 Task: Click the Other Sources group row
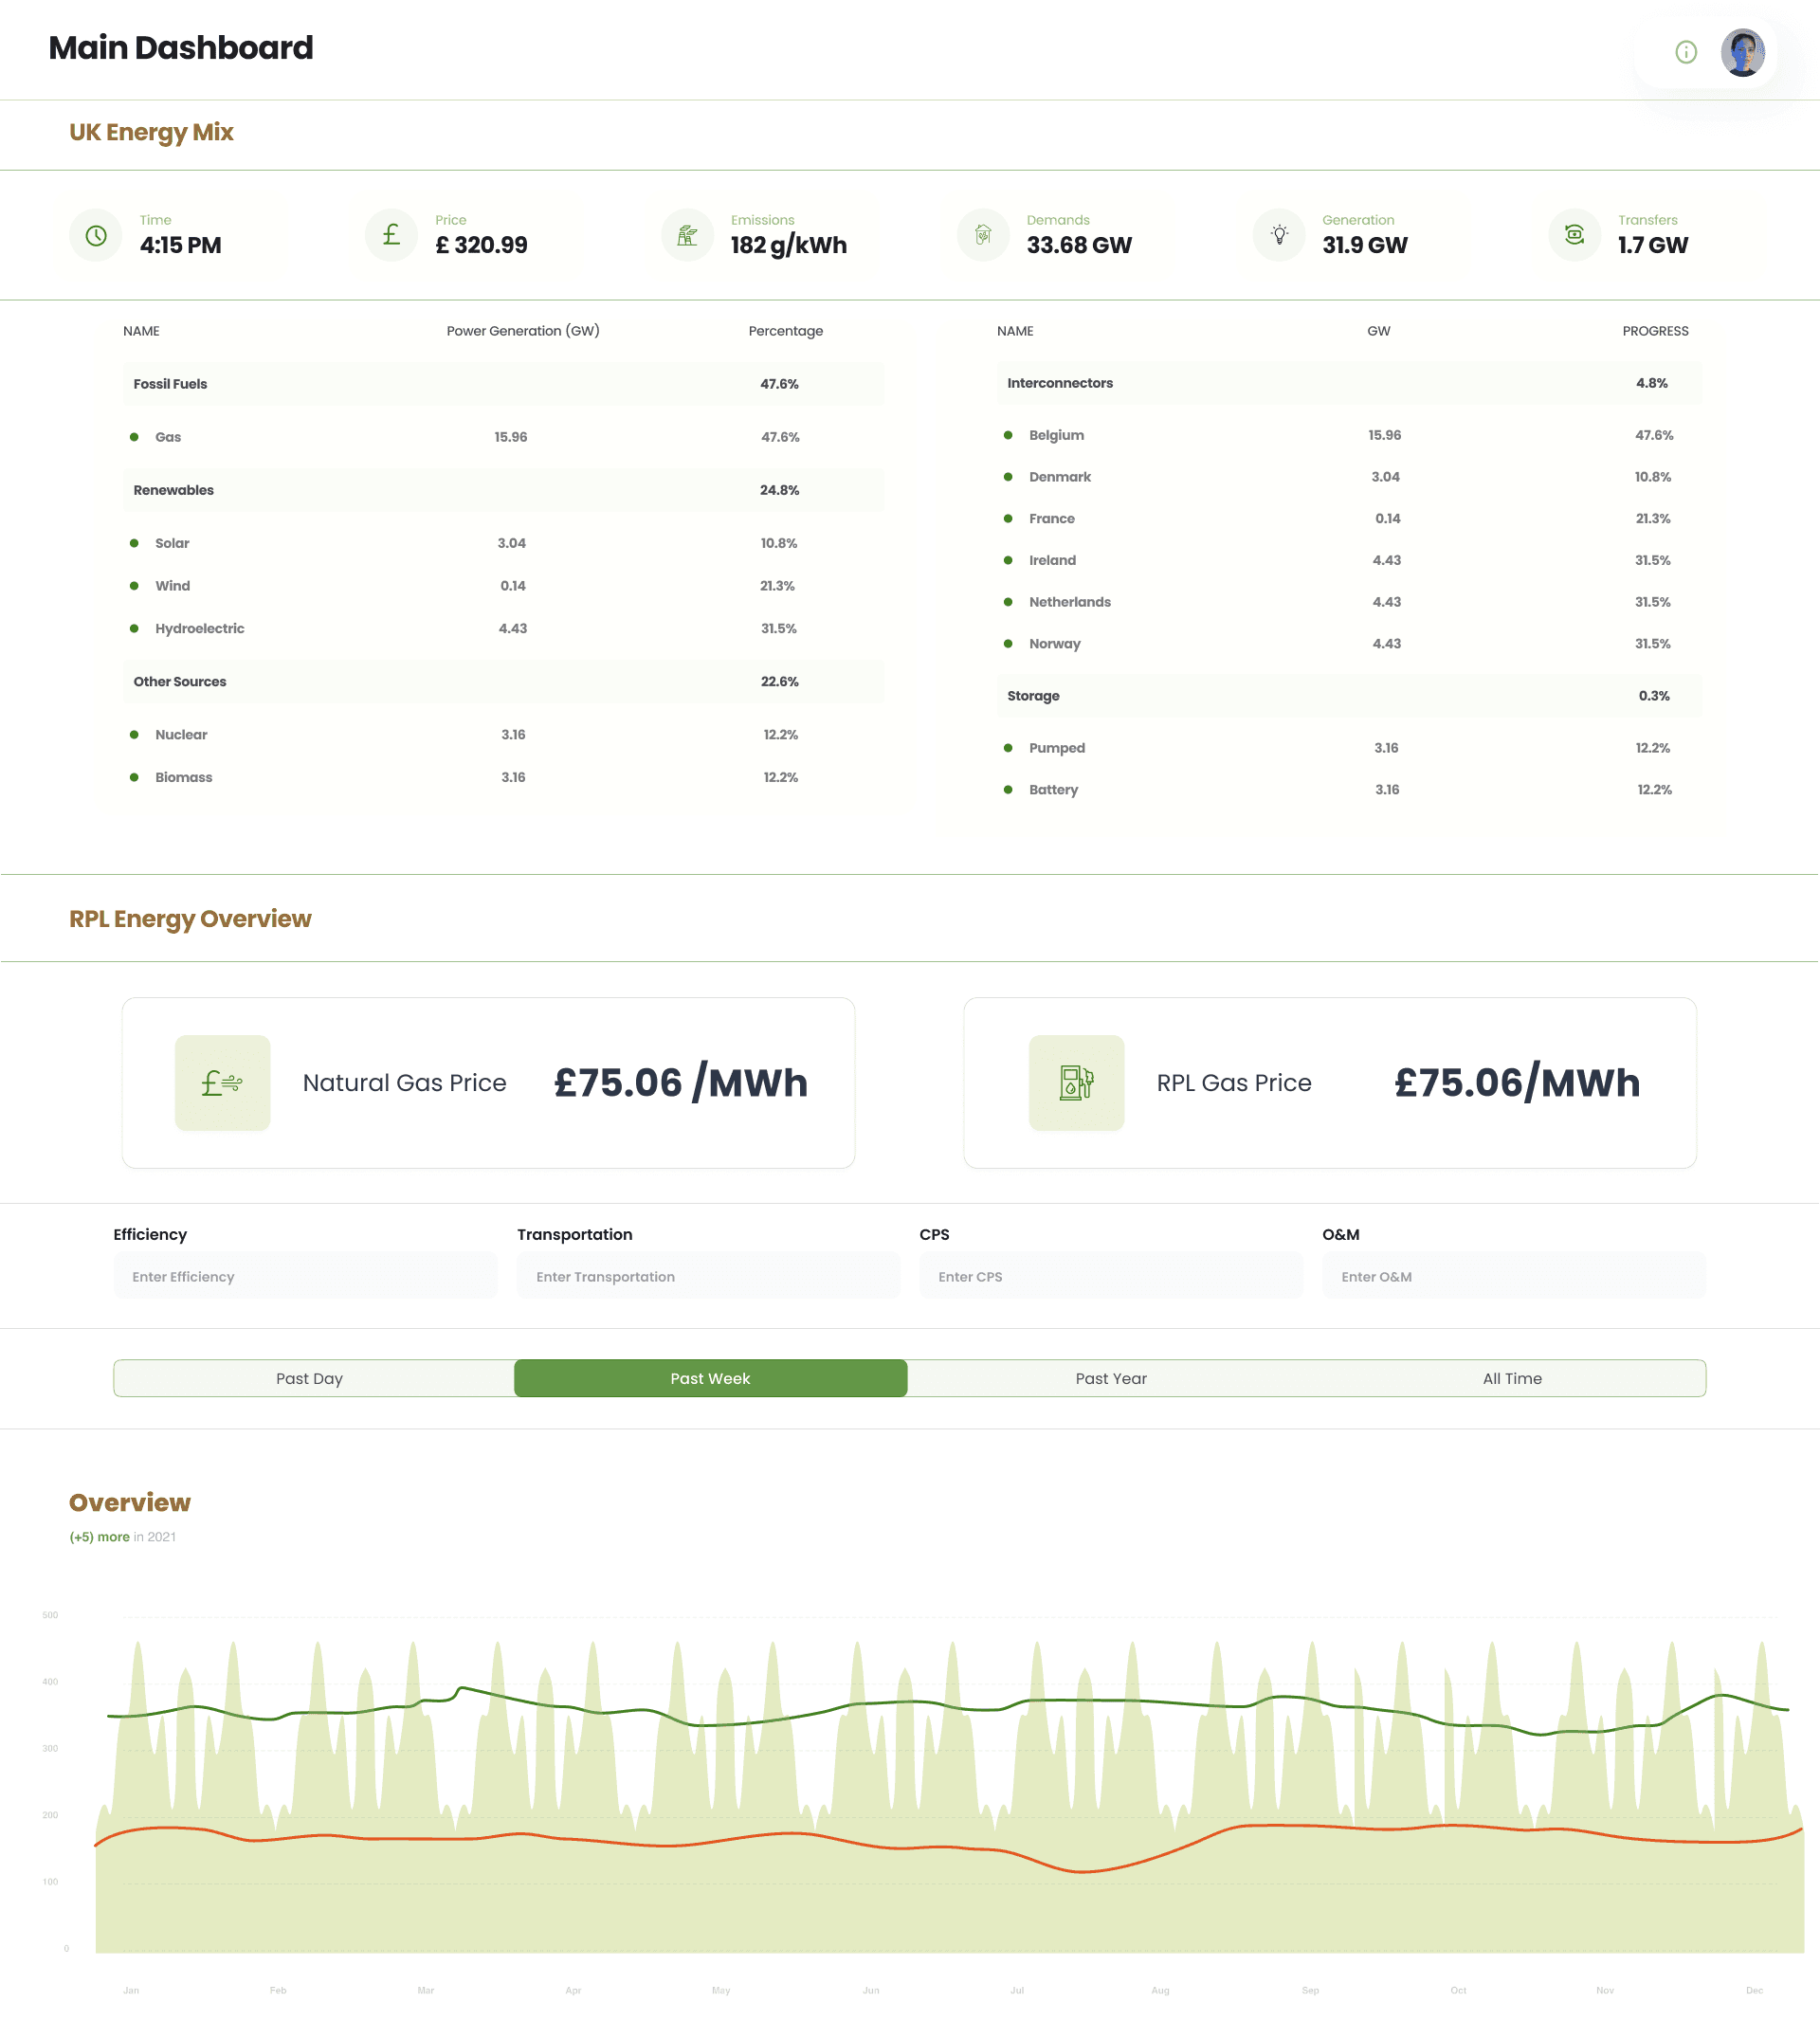pyautogui.click(x=503, y=681)
